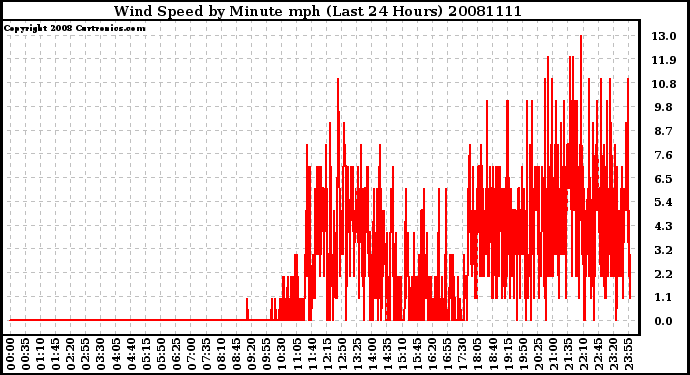The image size is (690, 375).
Task: Click the y-axis value 7.6
Action: pos(664,155)
